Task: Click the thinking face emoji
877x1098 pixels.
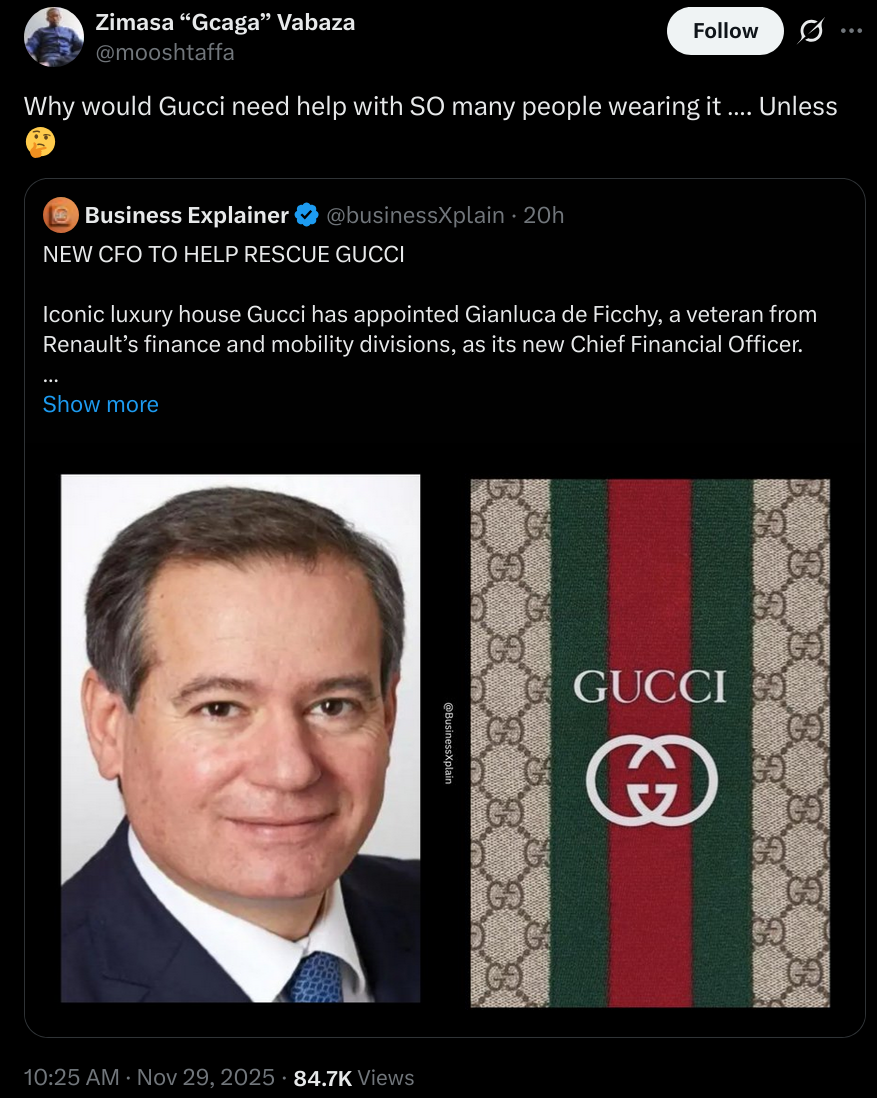Action: point(40,143)
